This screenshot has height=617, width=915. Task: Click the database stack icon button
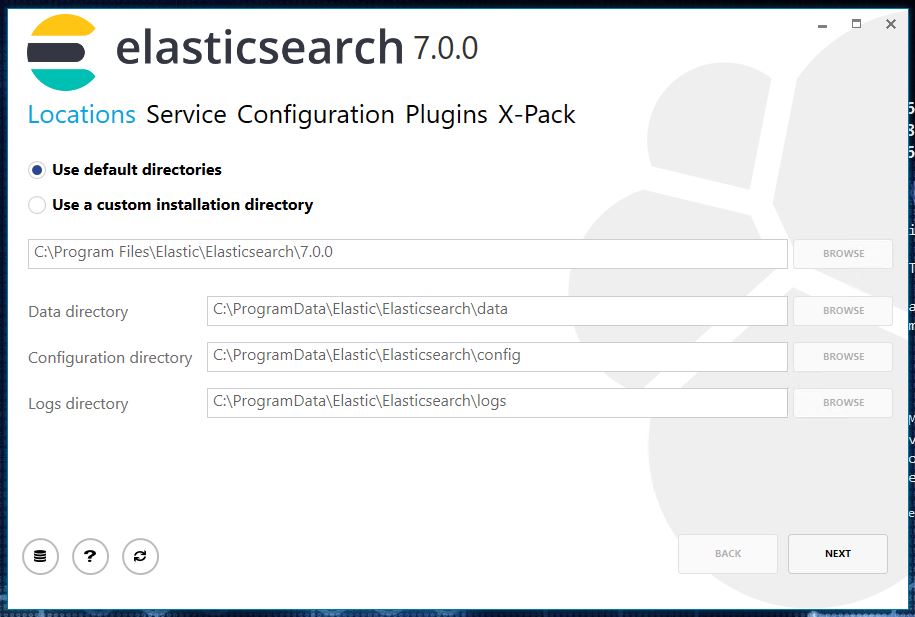point(40,556)
